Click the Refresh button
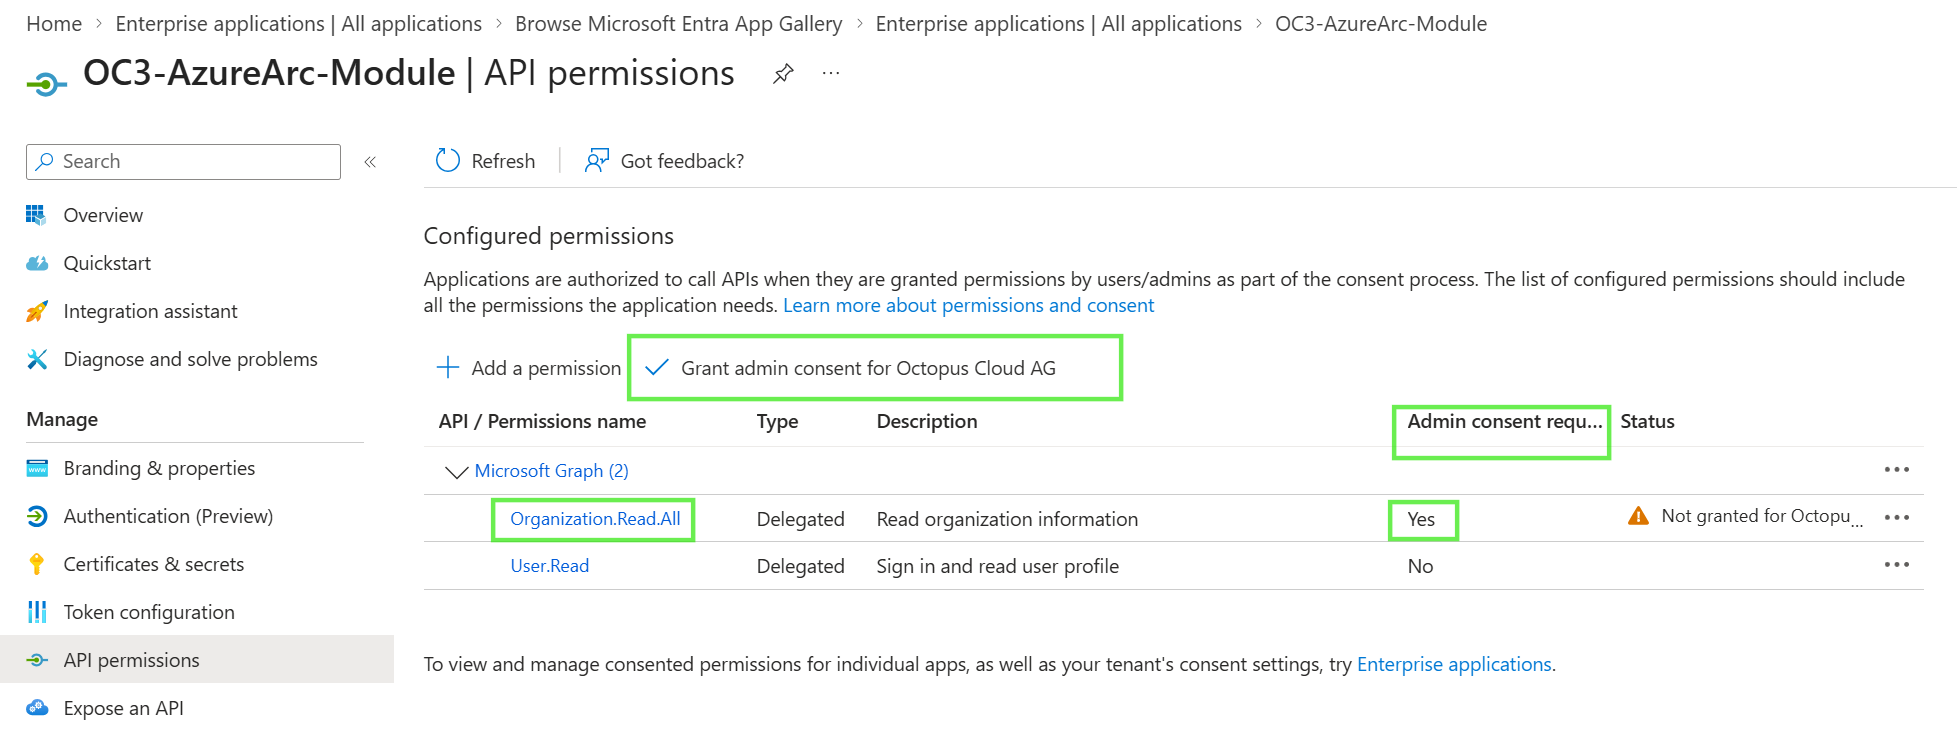 point(485,161)
